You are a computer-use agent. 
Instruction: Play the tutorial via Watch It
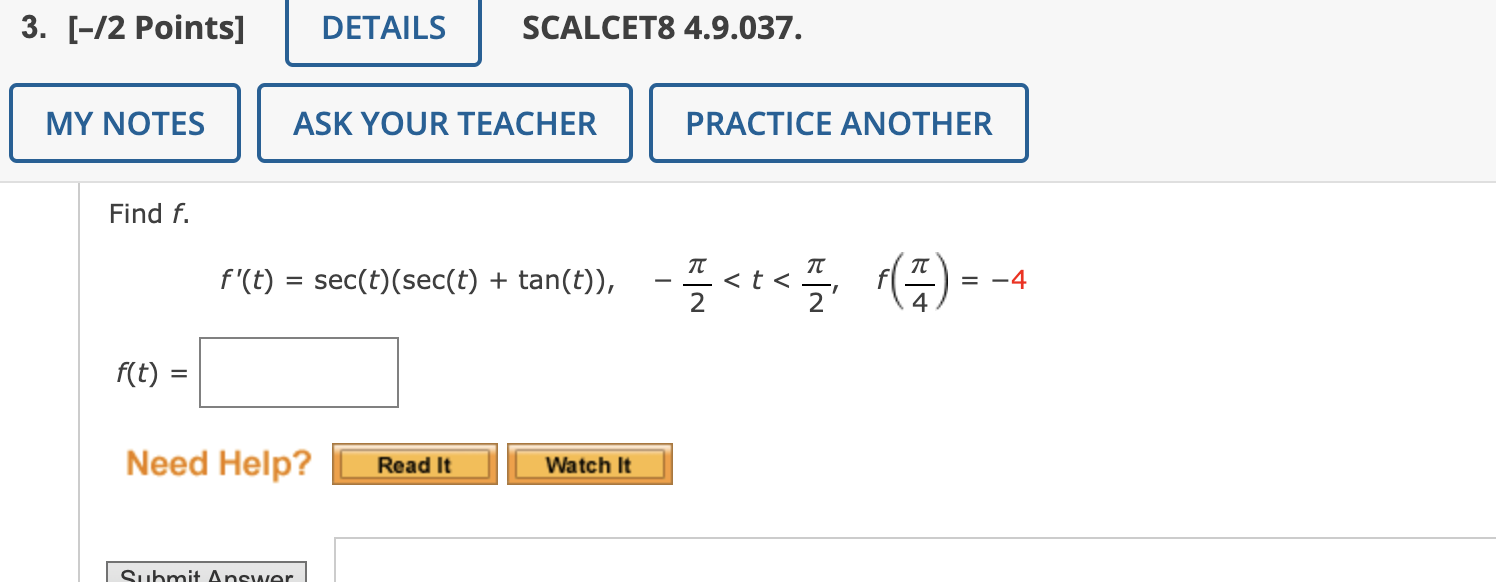pyautogui.click(x=589, y=463)
